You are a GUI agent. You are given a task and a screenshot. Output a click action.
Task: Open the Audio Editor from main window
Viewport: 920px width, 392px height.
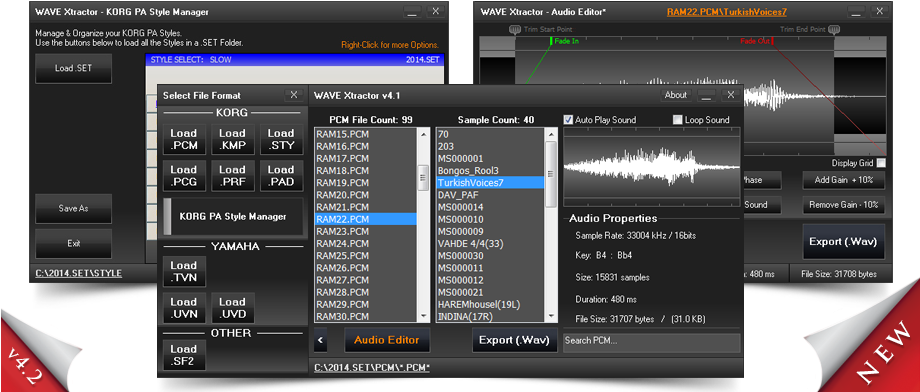click(x=387, y=340)
